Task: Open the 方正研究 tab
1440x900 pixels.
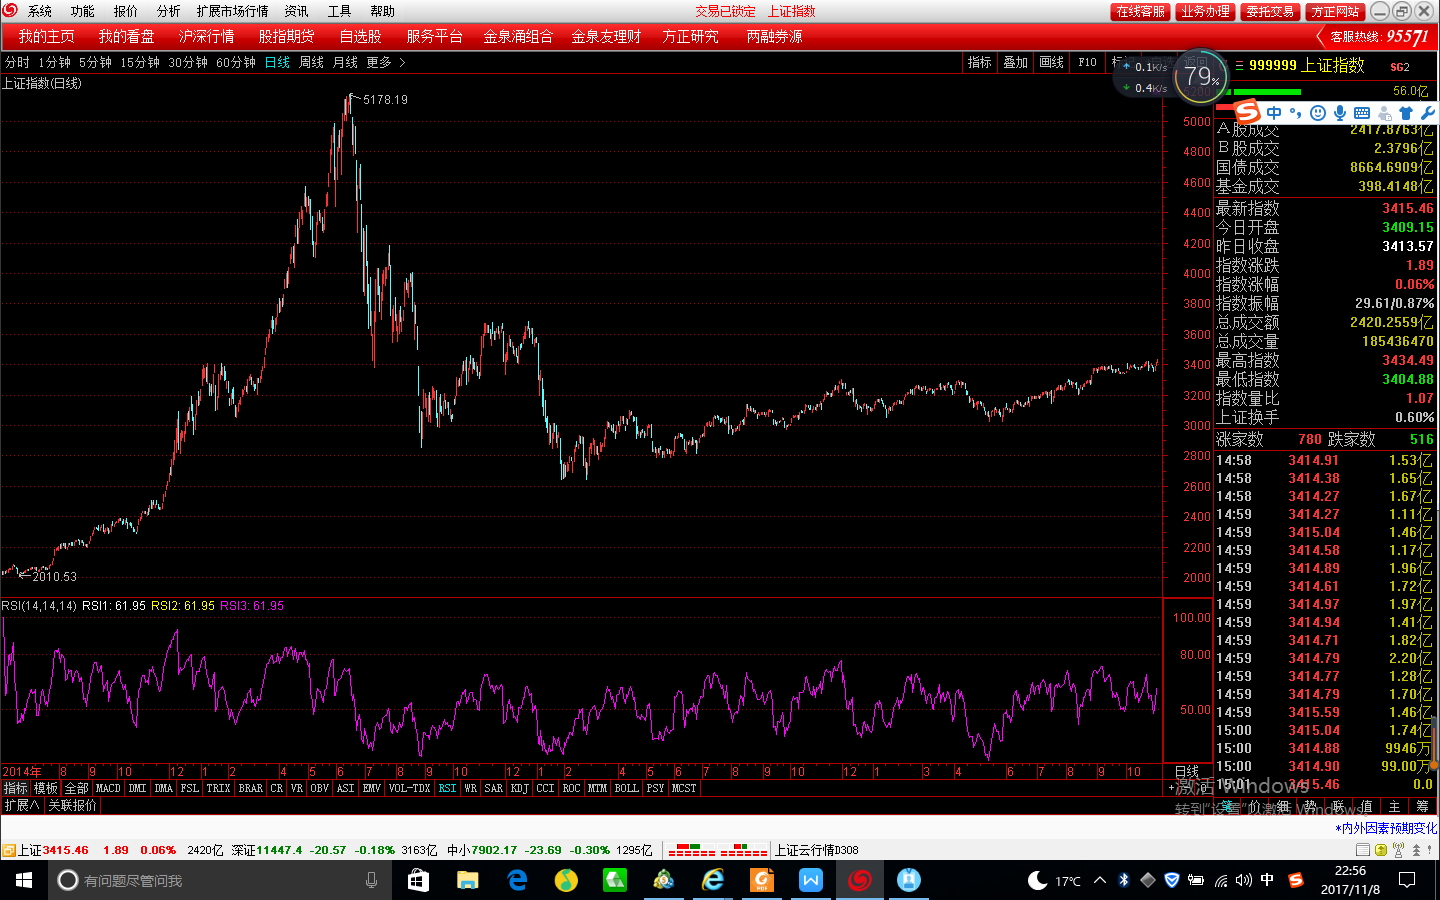Action: [x=690, y=36]
